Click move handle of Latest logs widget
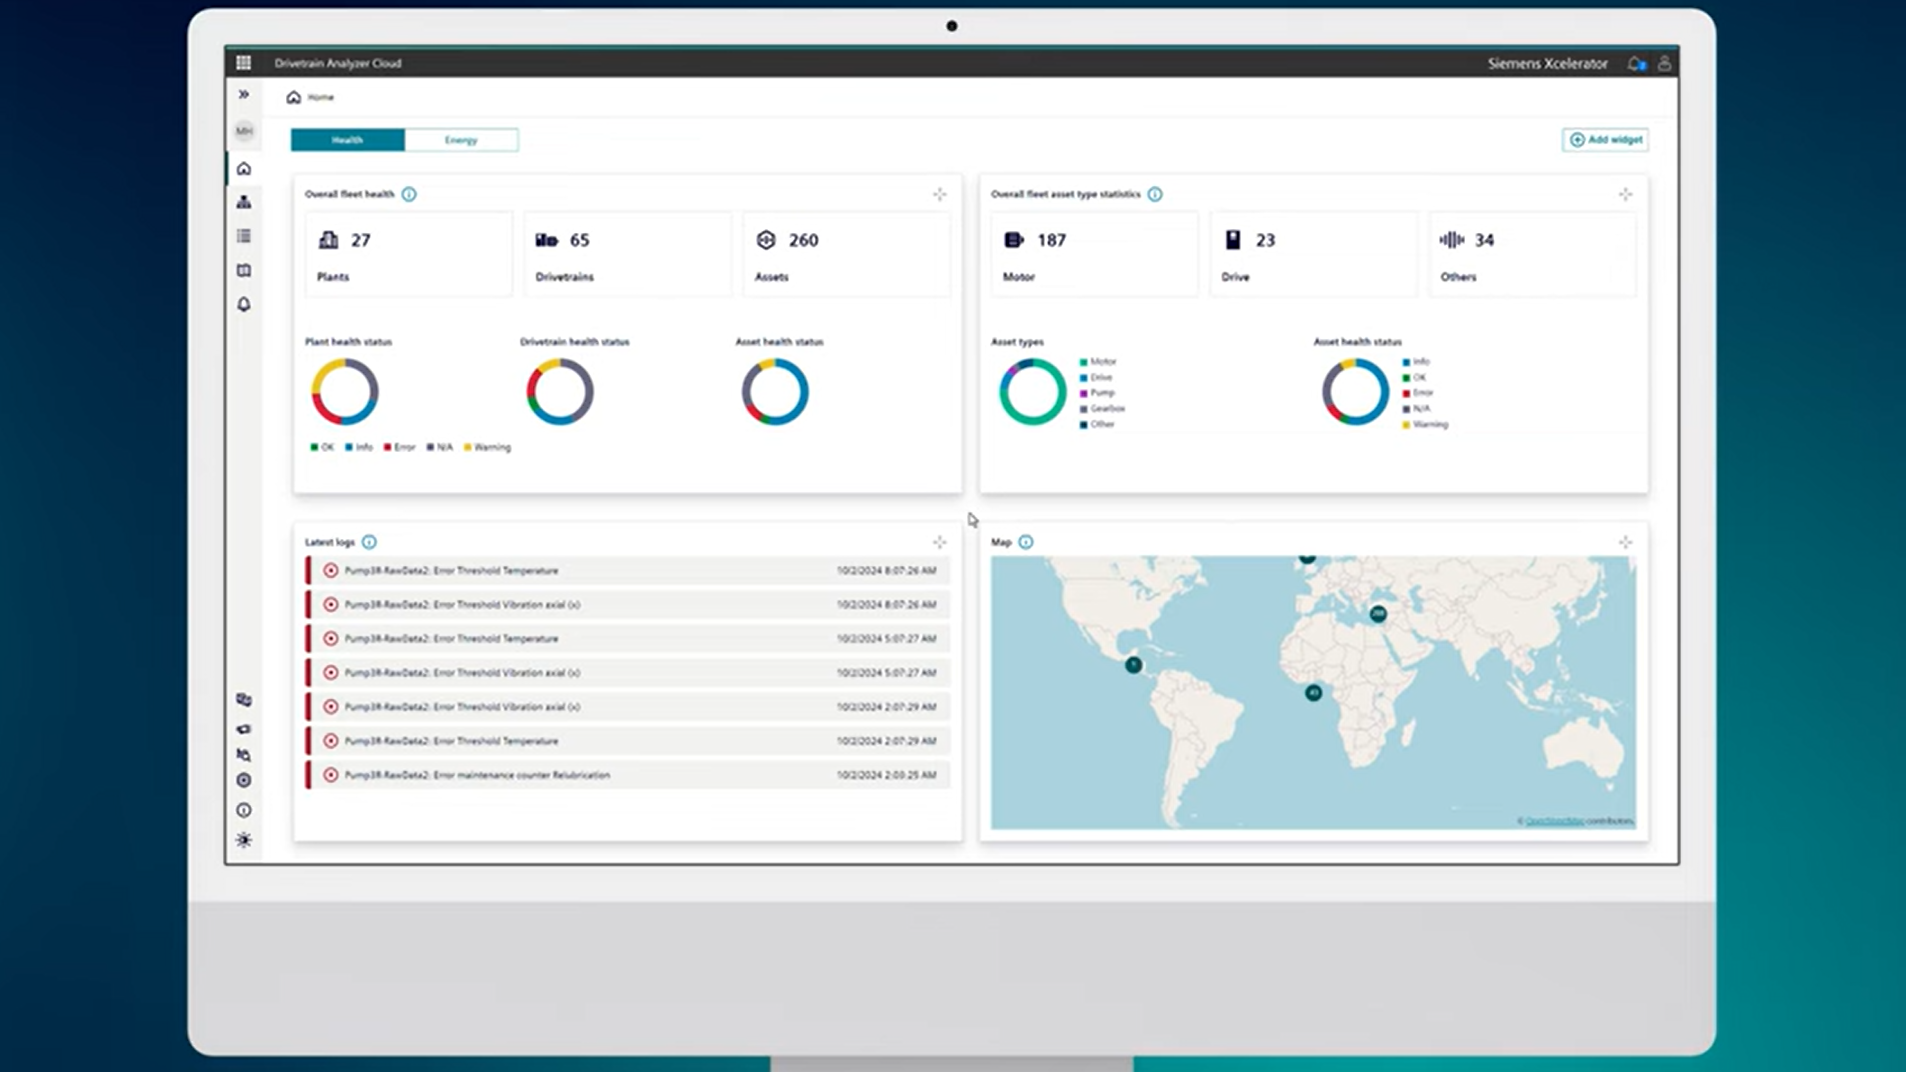The height and width of the screenshot is (1072, 1906). (x=939, y=542)
